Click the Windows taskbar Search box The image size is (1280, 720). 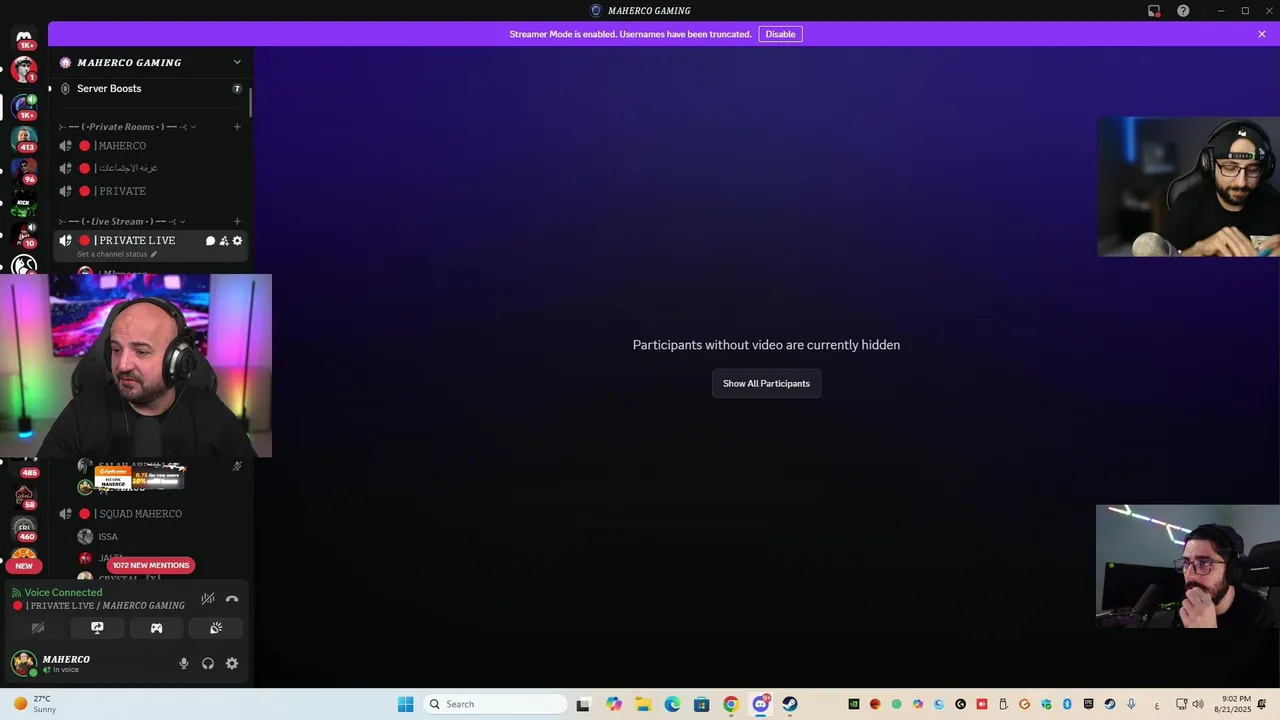pyautogui.click(x=496, y=704)
